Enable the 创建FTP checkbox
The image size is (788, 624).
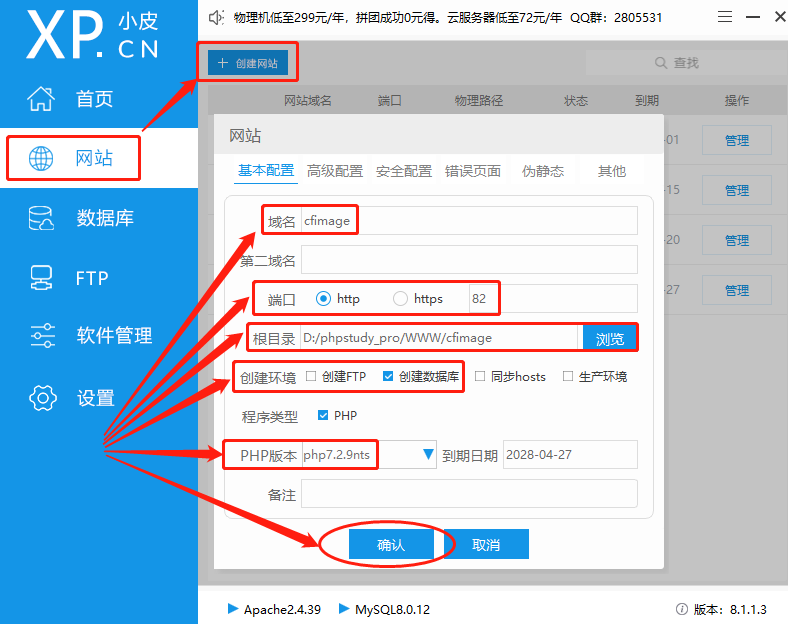311,376
